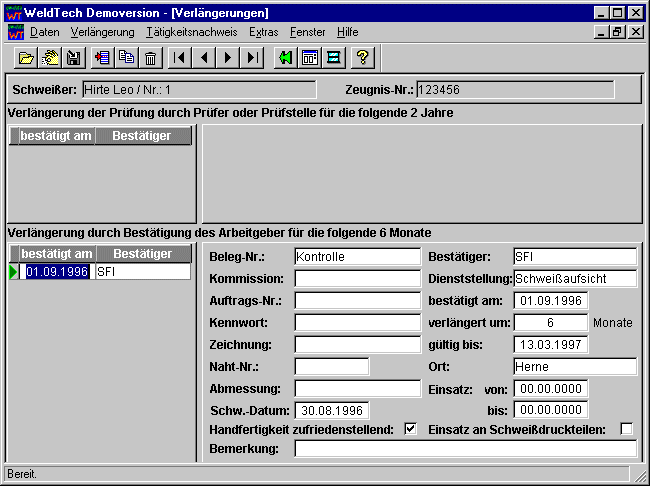This screenshot has height=486, width=650.
Task: Click the Ort field containing Herne
Action: point(574,366)
